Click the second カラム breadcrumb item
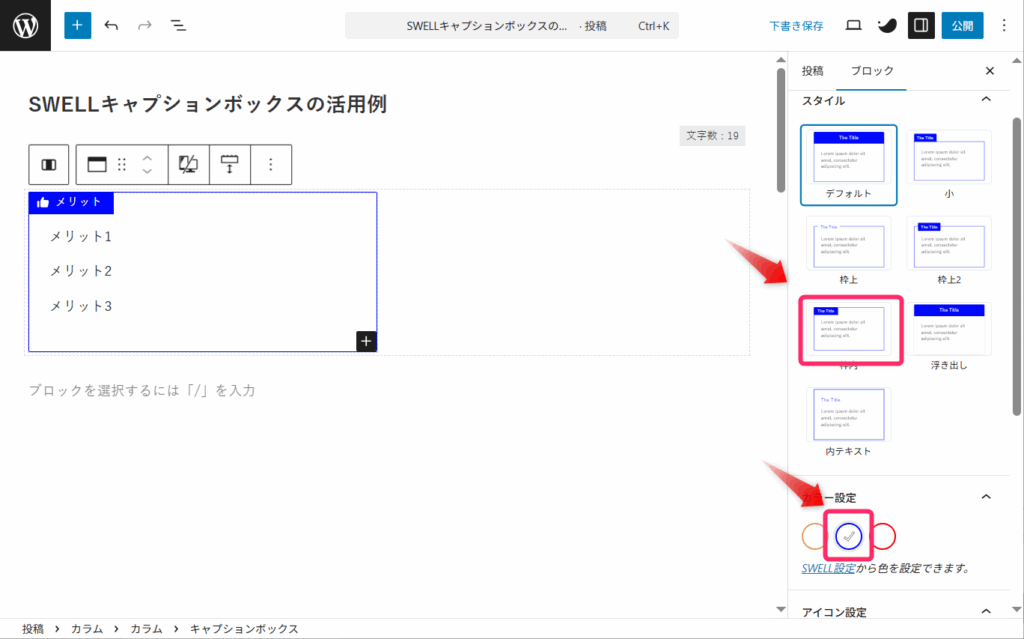1024x639 pixels. pos(146,629)
